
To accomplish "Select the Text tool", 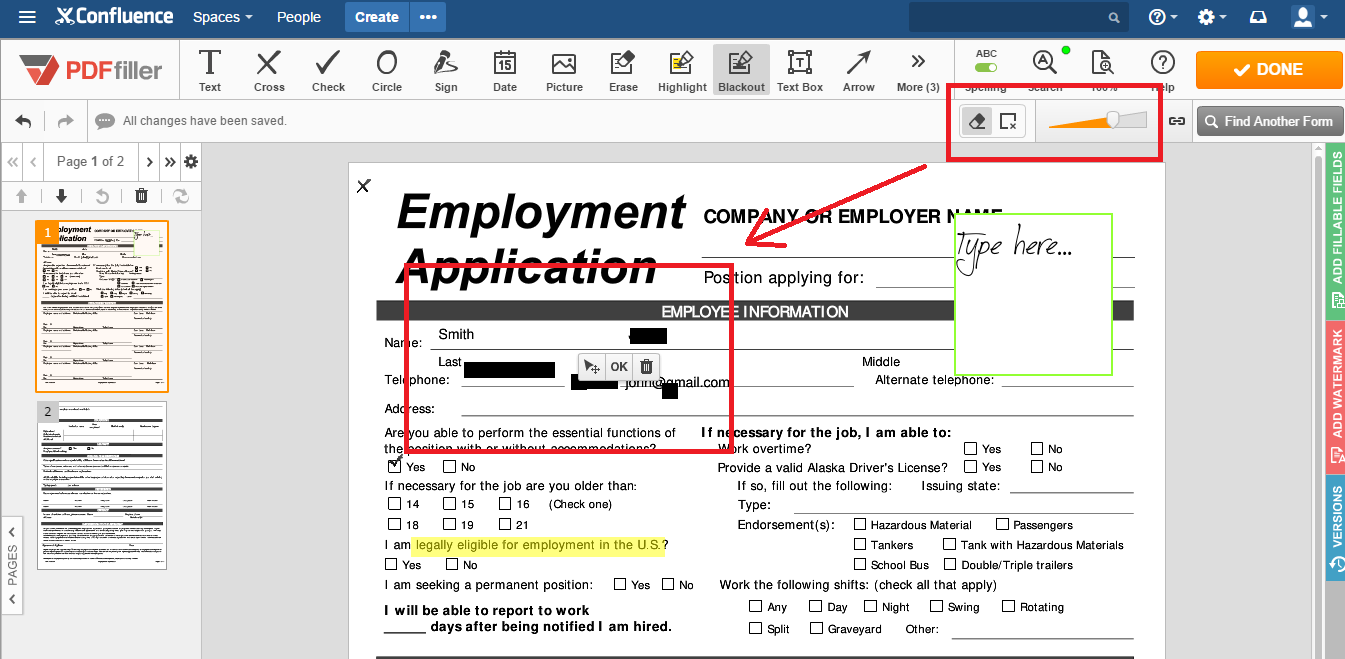I will (x=210, y=70).
